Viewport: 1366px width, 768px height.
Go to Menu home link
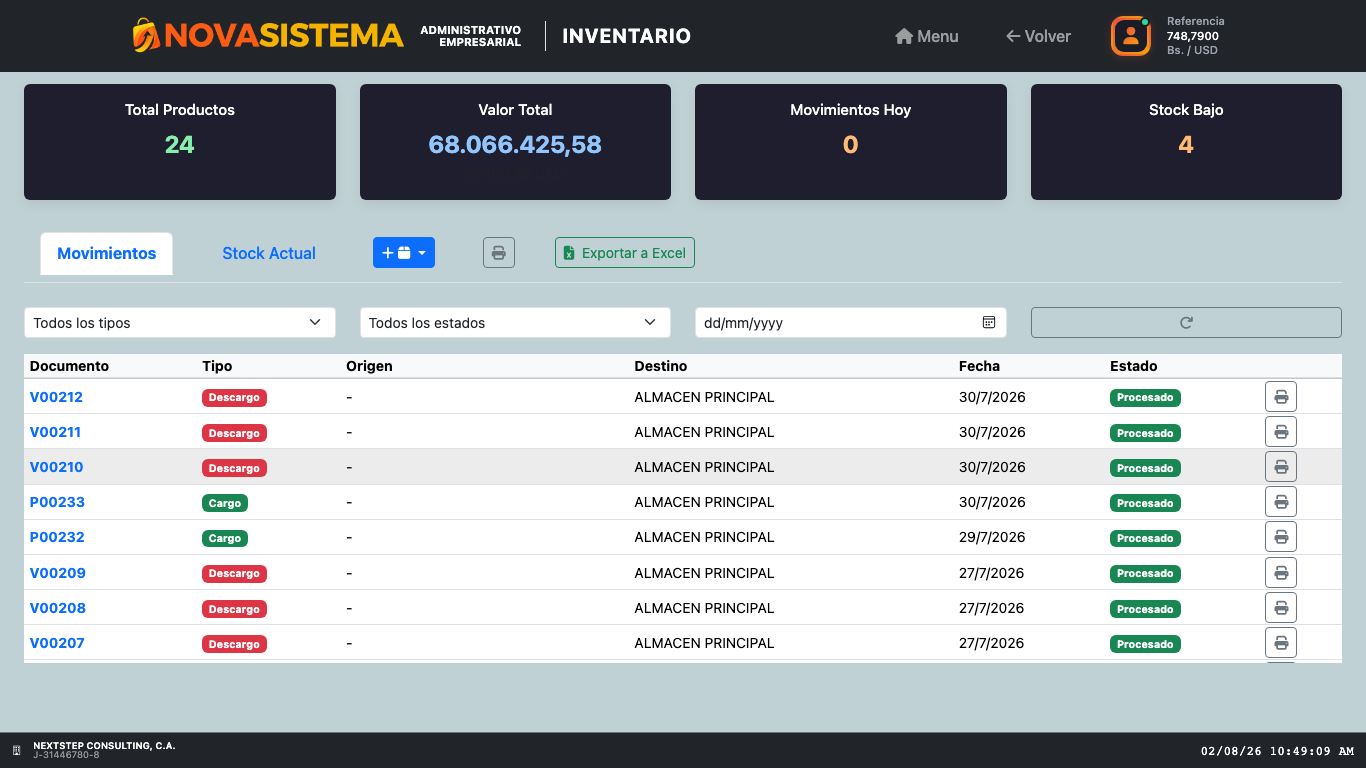coord(926,36)
